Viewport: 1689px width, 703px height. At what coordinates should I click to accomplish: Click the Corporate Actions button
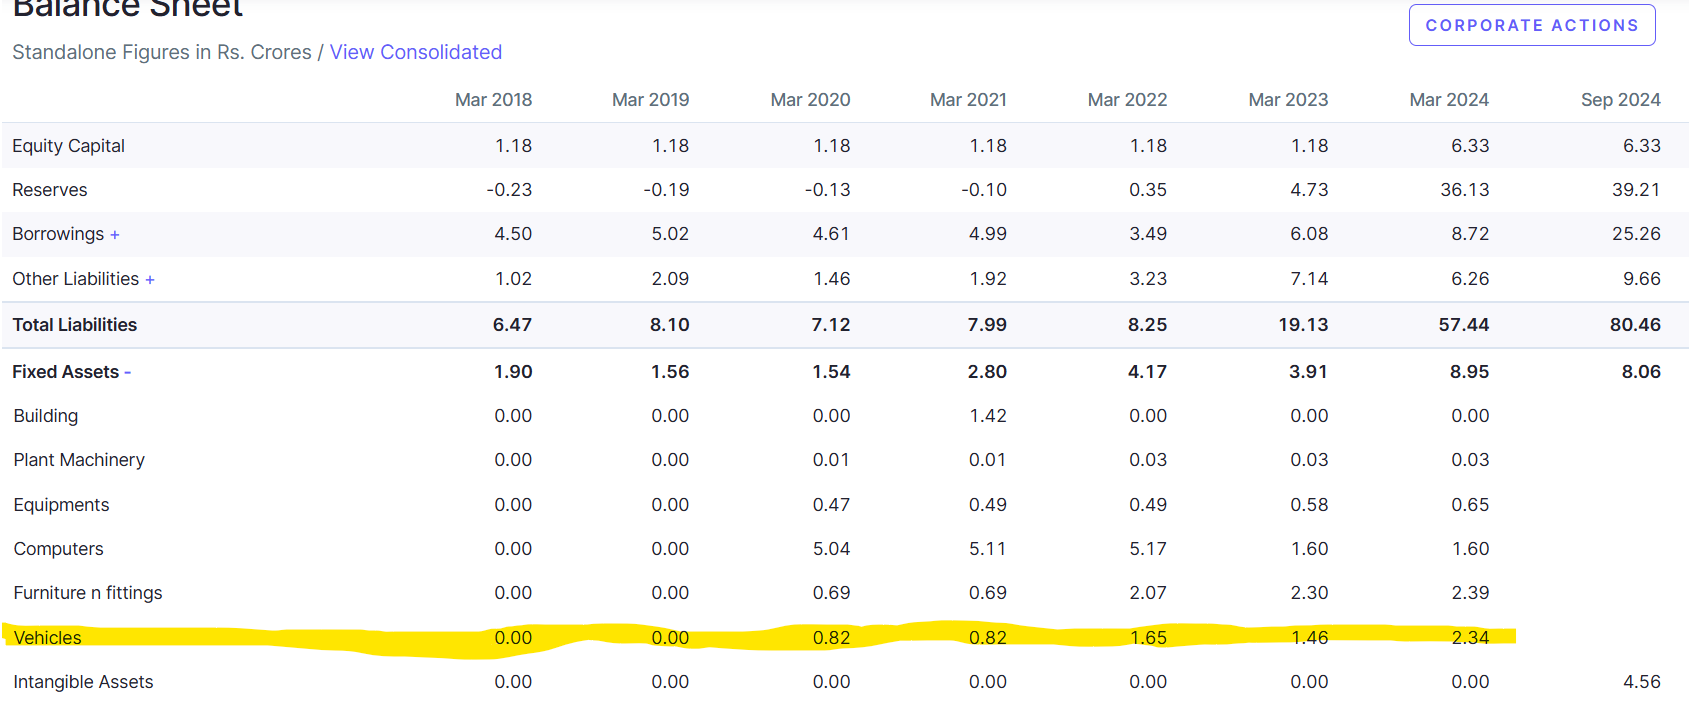[1532, 25]
